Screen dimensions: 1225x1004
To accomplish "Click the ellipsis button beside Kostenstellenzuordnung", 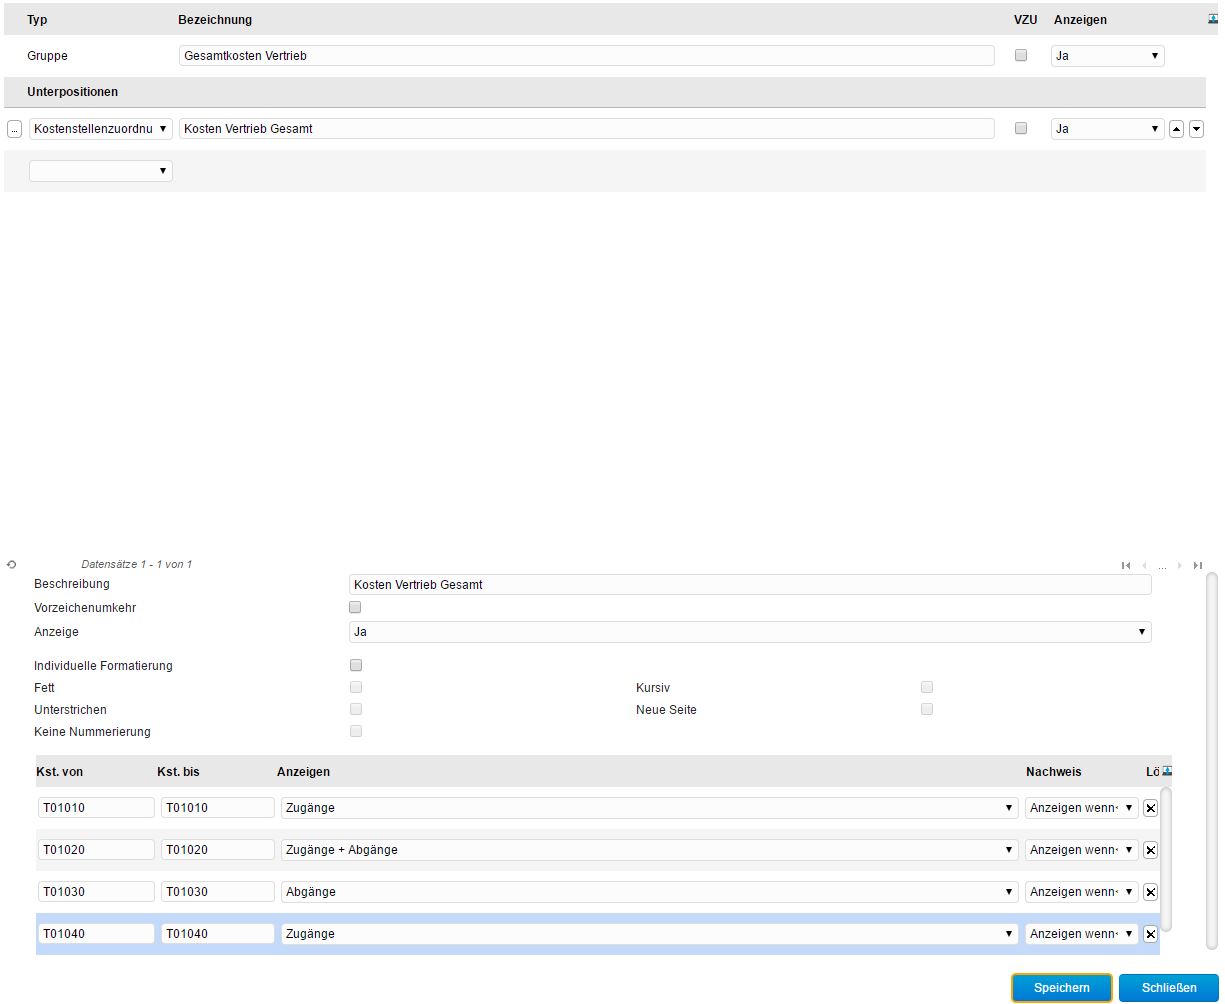I will (x=14, y=129).
